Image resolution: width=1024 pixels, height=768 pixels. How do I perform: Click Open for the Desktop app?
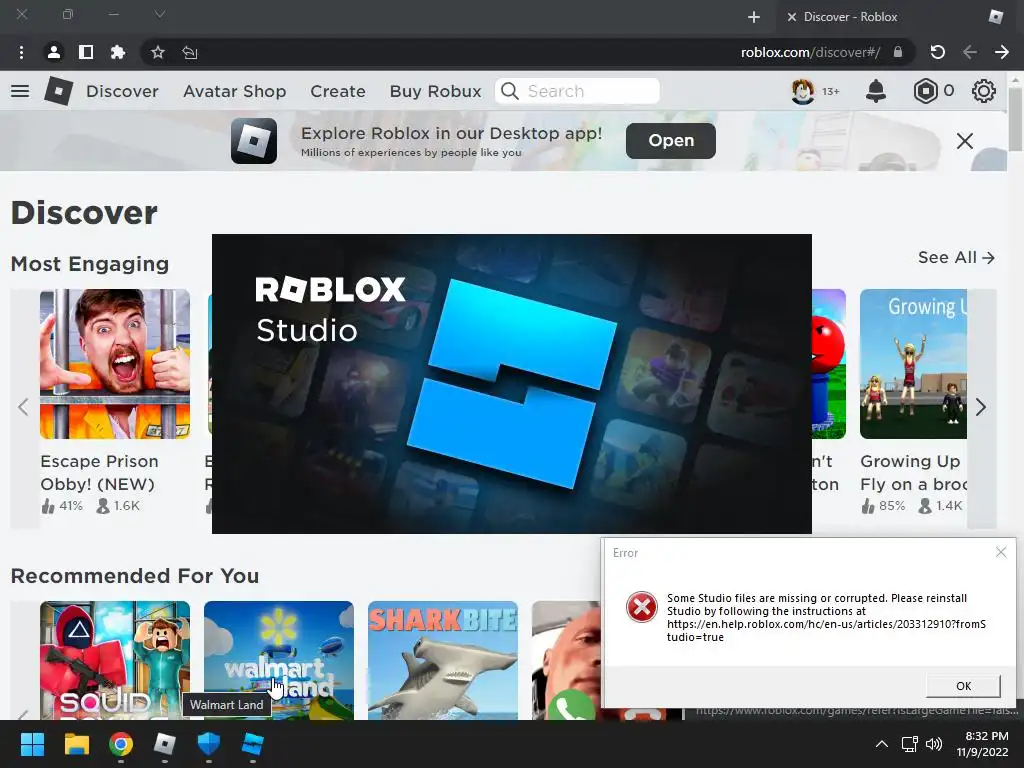click(671, 140)
